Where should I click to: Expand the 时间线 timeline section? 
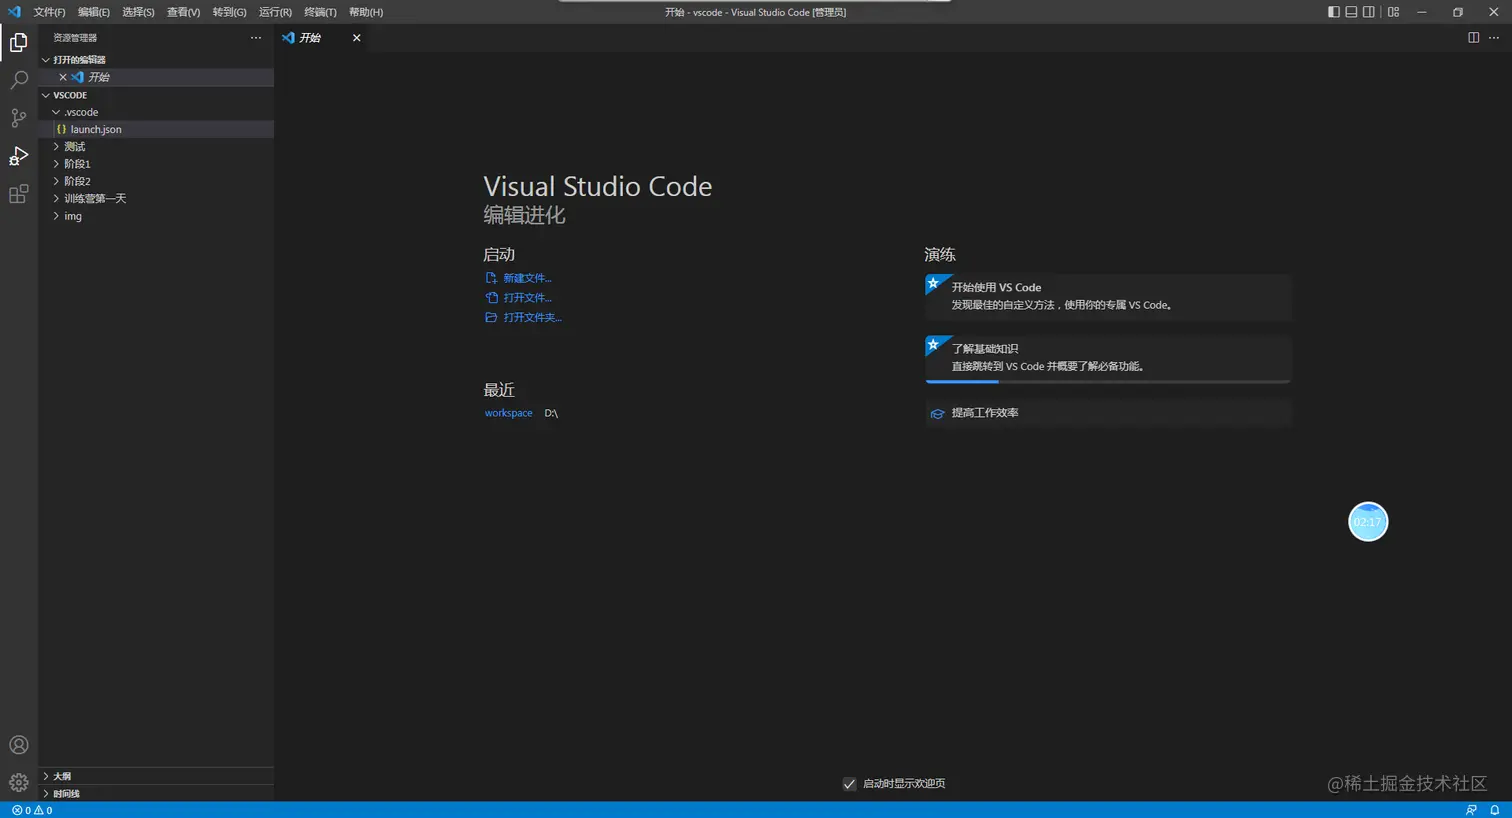[45, 793]
